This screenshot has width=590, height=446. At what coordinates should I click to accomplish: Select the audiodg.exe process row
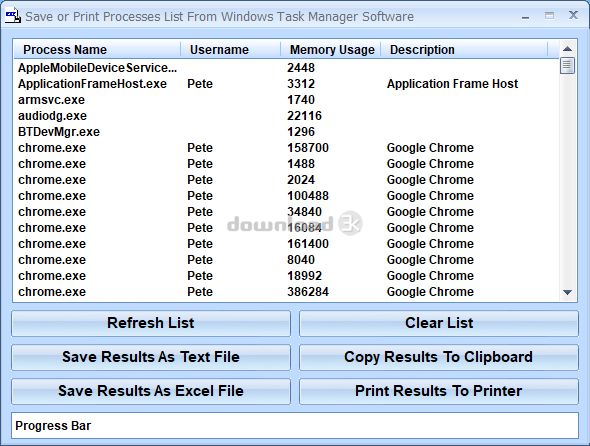point(287,116)
